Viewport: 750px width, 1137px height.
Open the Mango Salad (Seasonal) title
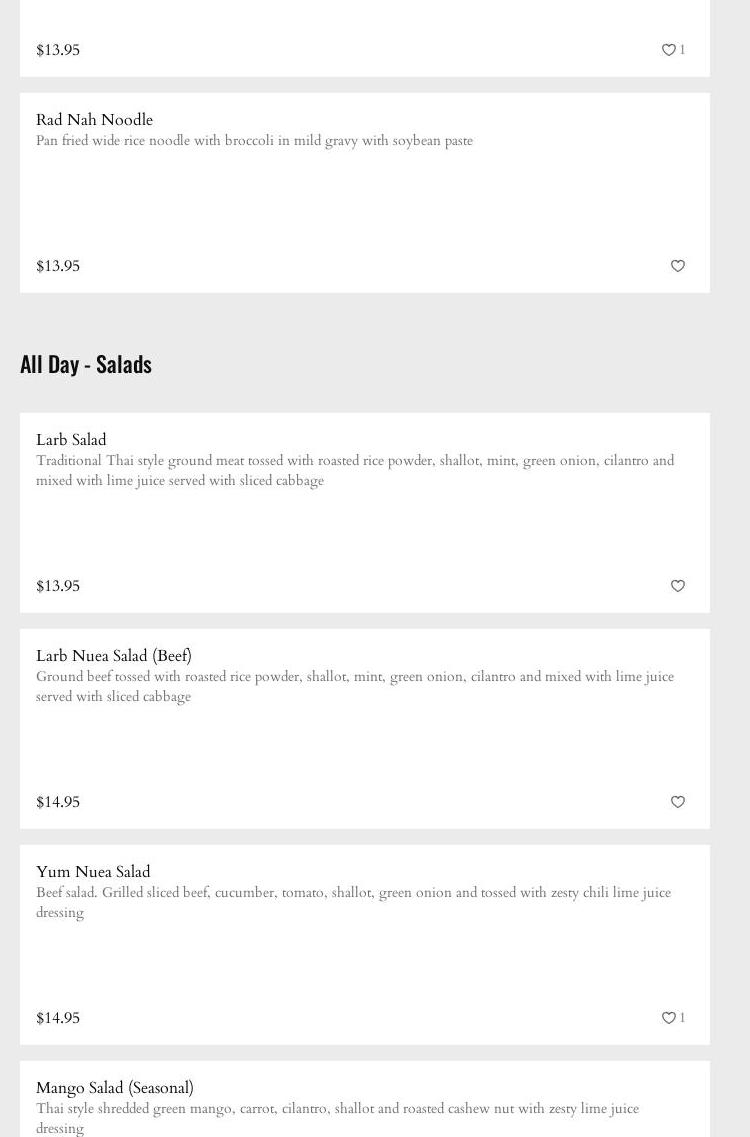(115, 1088)
